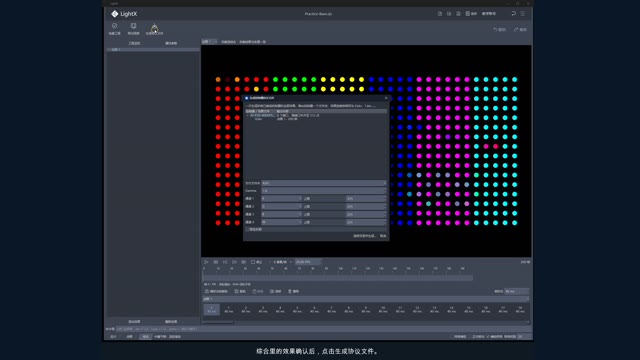The height and width of the screenshot is (360, 640).
Task: Click the curved arrow icon beside hamburger menu
Action: (x=513, y=13)
